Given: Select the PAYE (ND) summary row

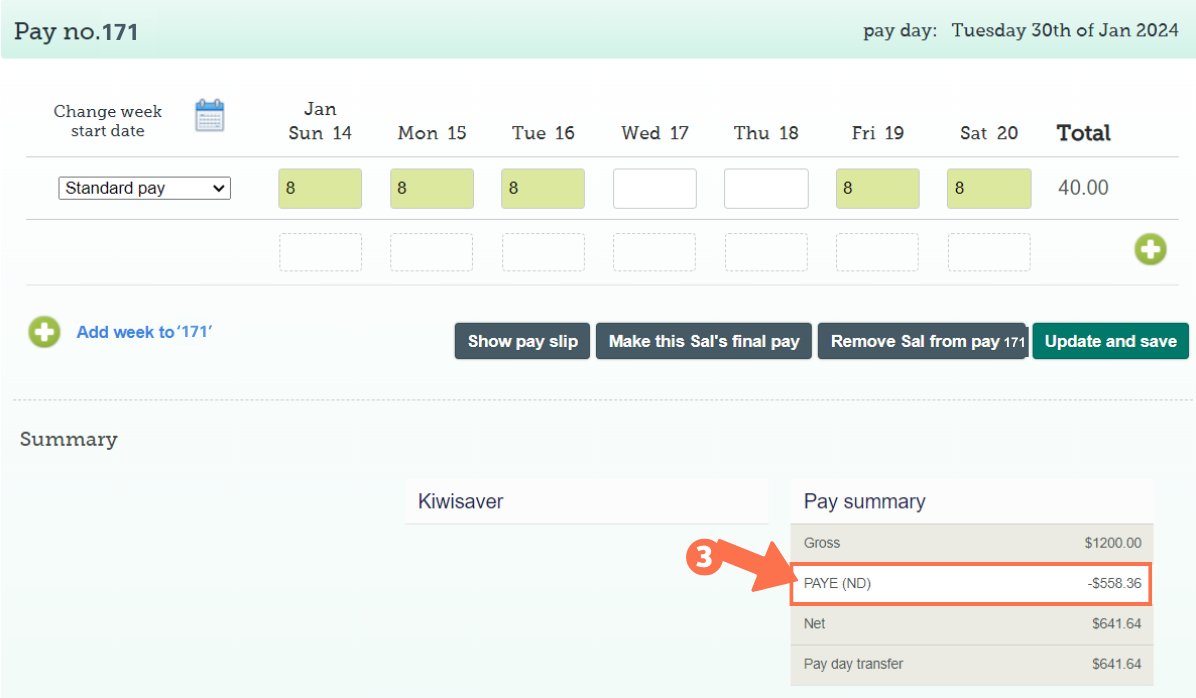Looking at the screenshot, I should tap(971, 584).
